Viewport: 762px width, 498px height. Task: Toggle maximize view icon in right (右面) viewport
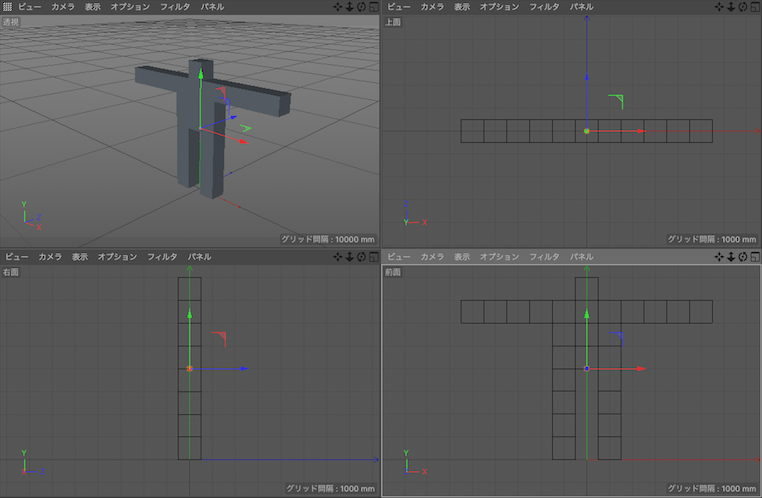(373, 257)
